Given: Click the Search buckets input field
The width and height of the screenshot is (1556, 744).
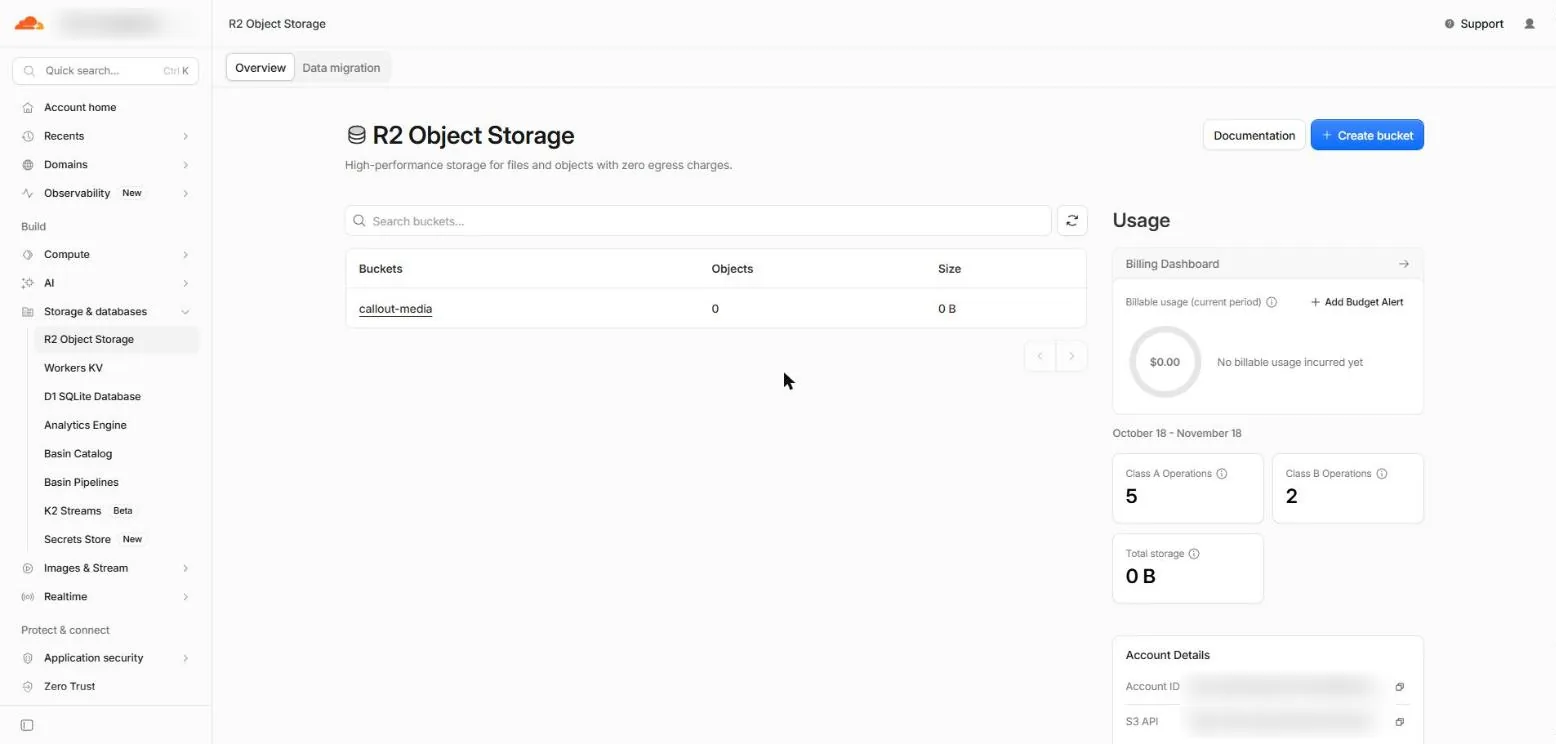Looking at the screenshot, I should pos(698,221).
